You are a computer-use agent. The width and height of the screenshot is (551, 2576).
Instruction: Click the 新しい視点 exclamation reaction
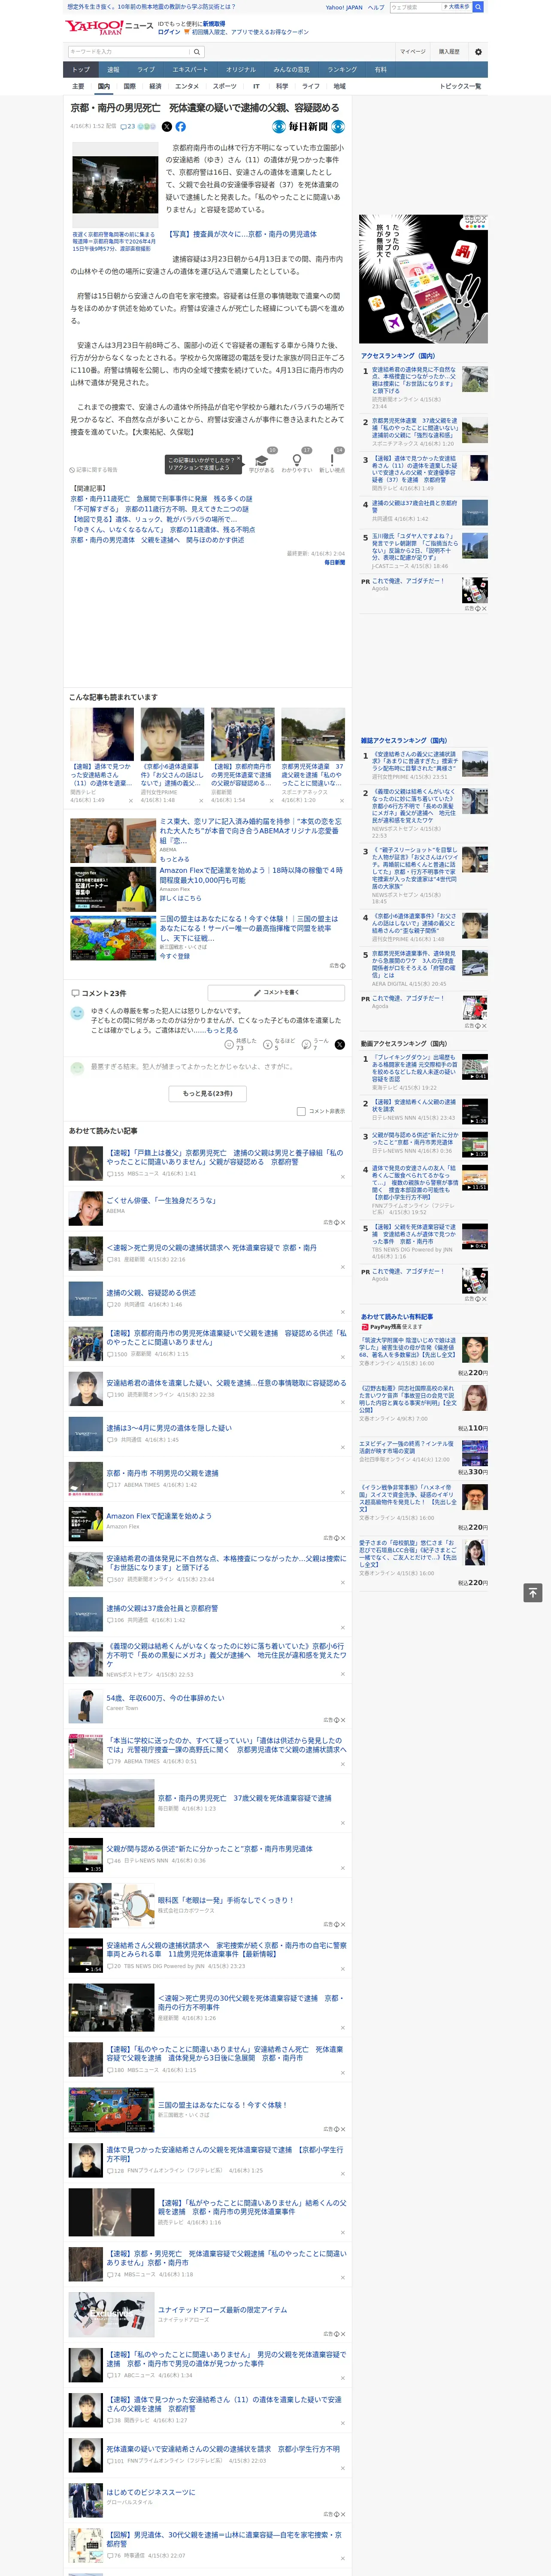[332, 461]
